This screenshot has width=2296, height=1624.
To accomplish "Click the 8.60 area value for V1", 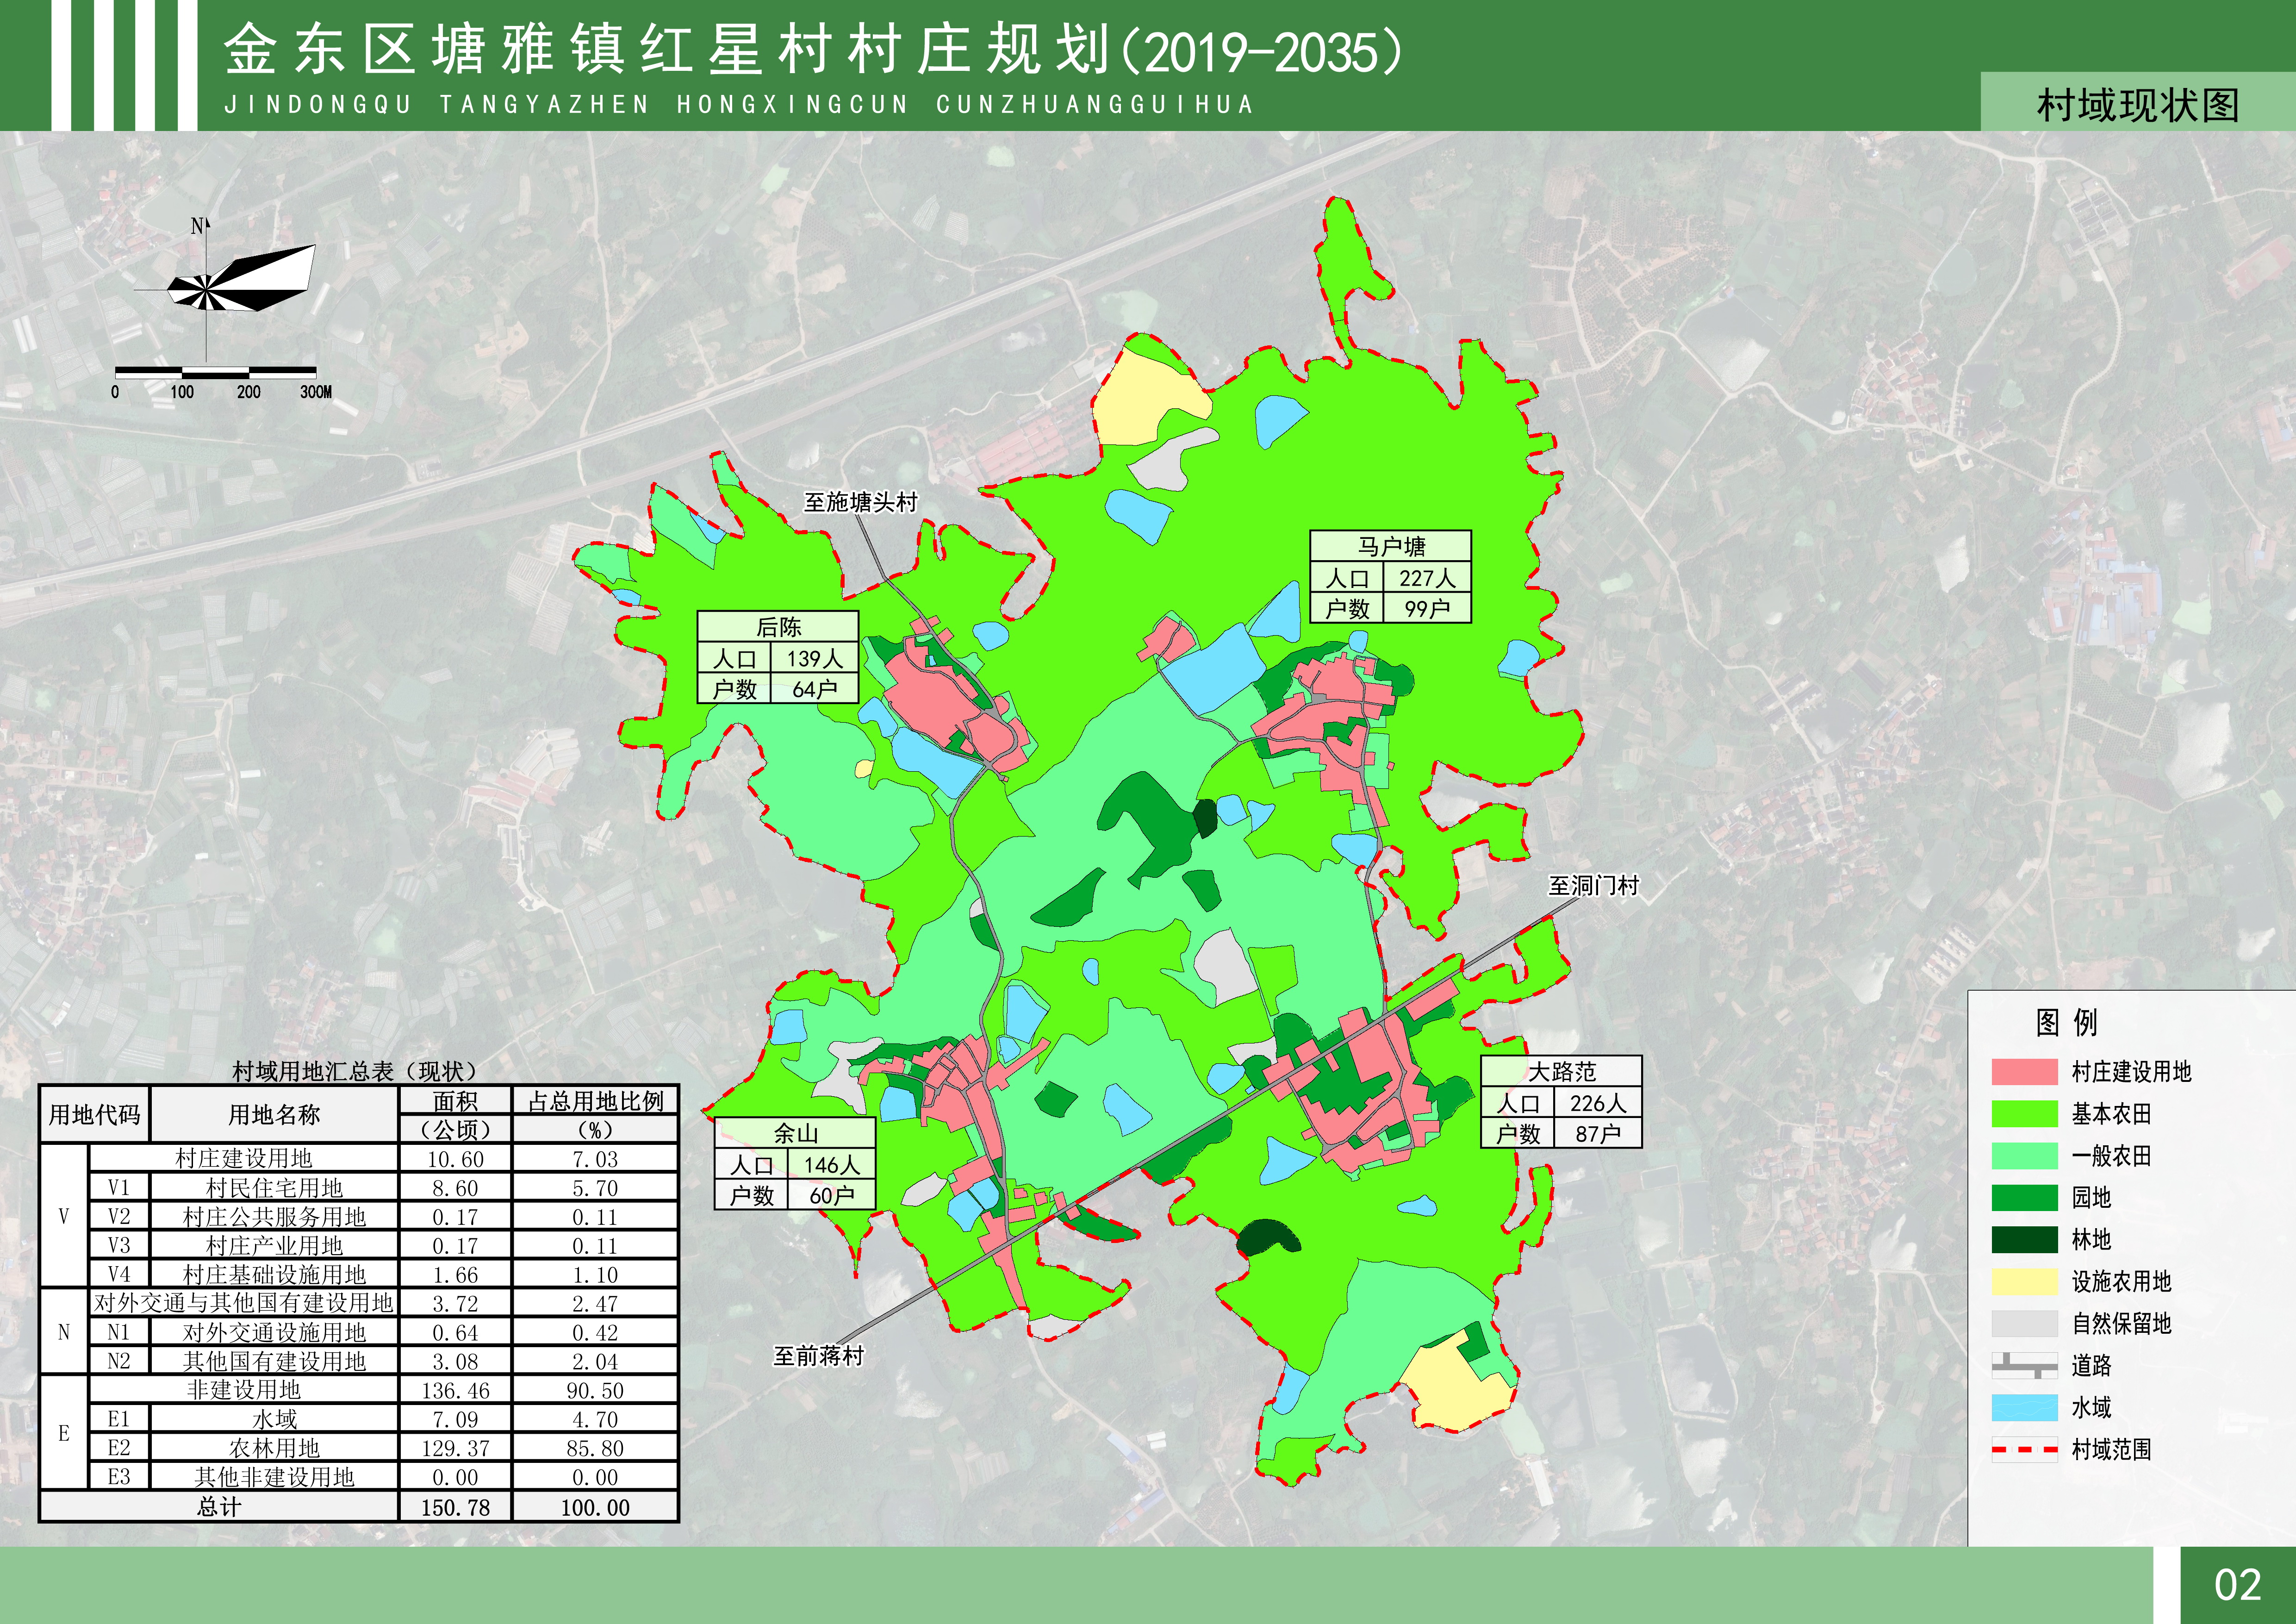I will pos(455,1188).
